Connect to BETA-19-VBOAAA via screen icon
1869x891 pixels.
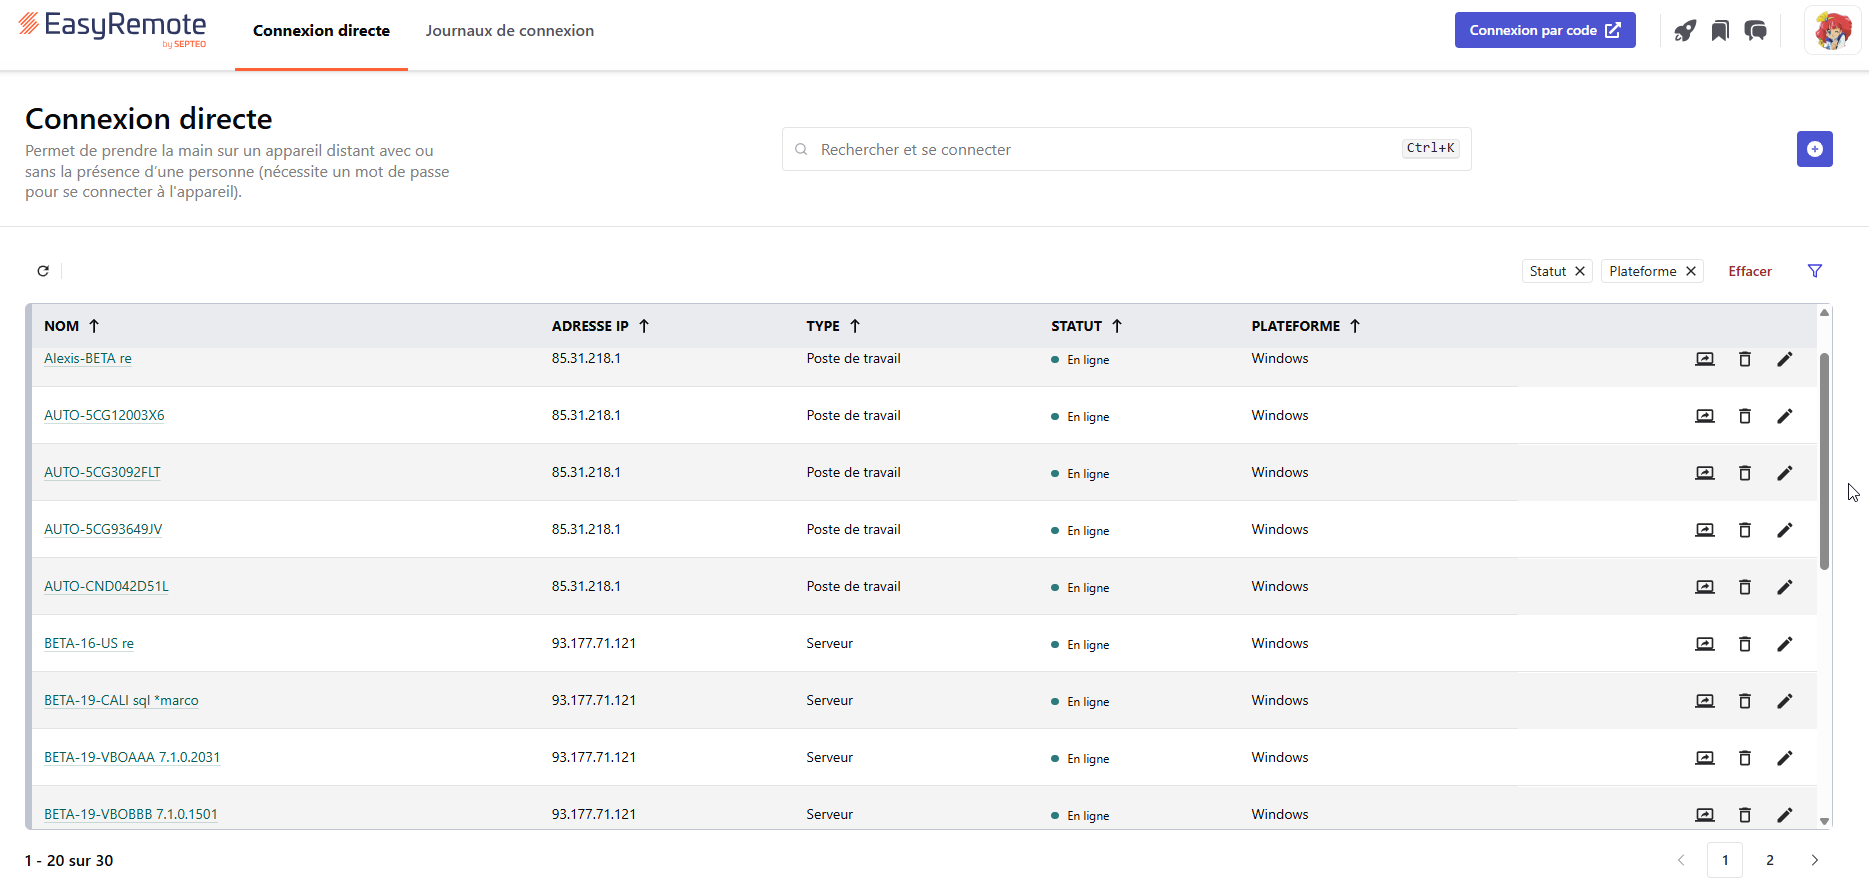(x=1705, y=758)
